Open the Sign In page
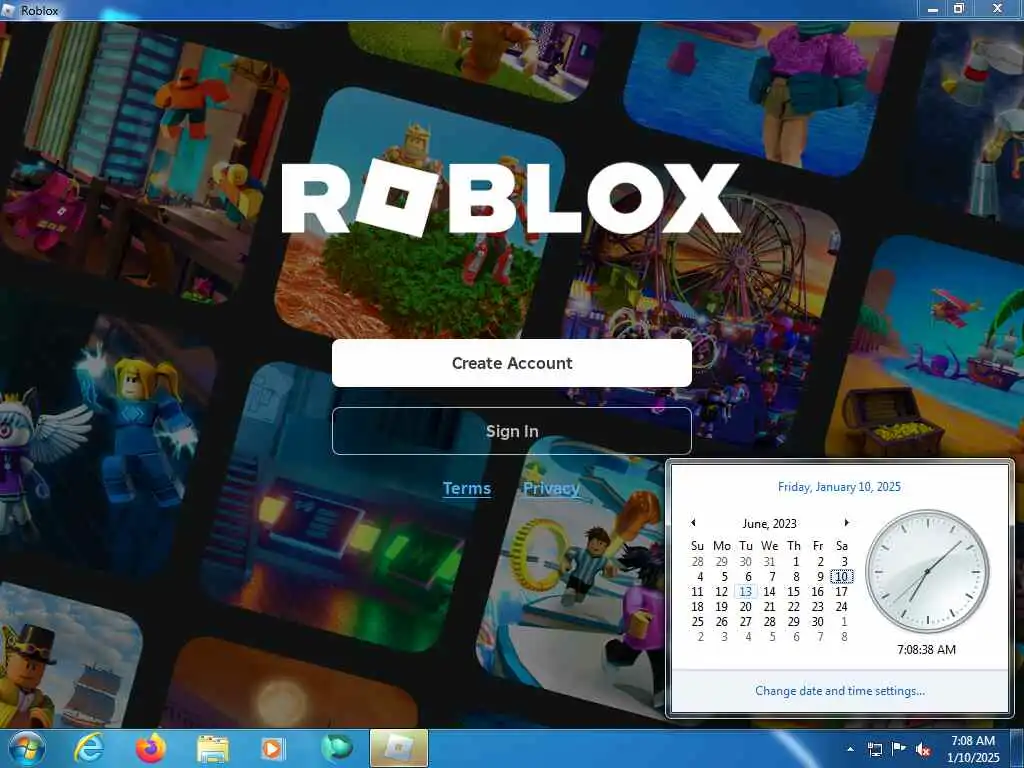This screenshot has height=768, width=1024. pyautogui.click(x=511, y=431)
